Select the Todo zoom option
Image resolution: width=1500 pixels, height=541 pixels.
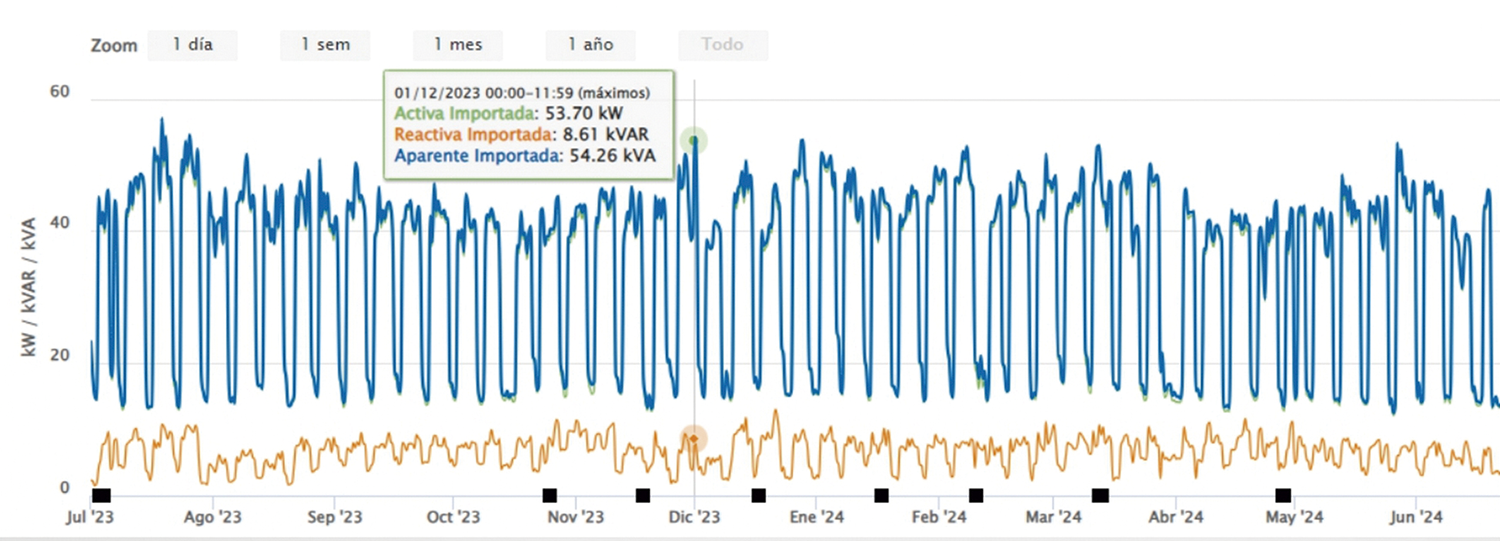[723, 45]
